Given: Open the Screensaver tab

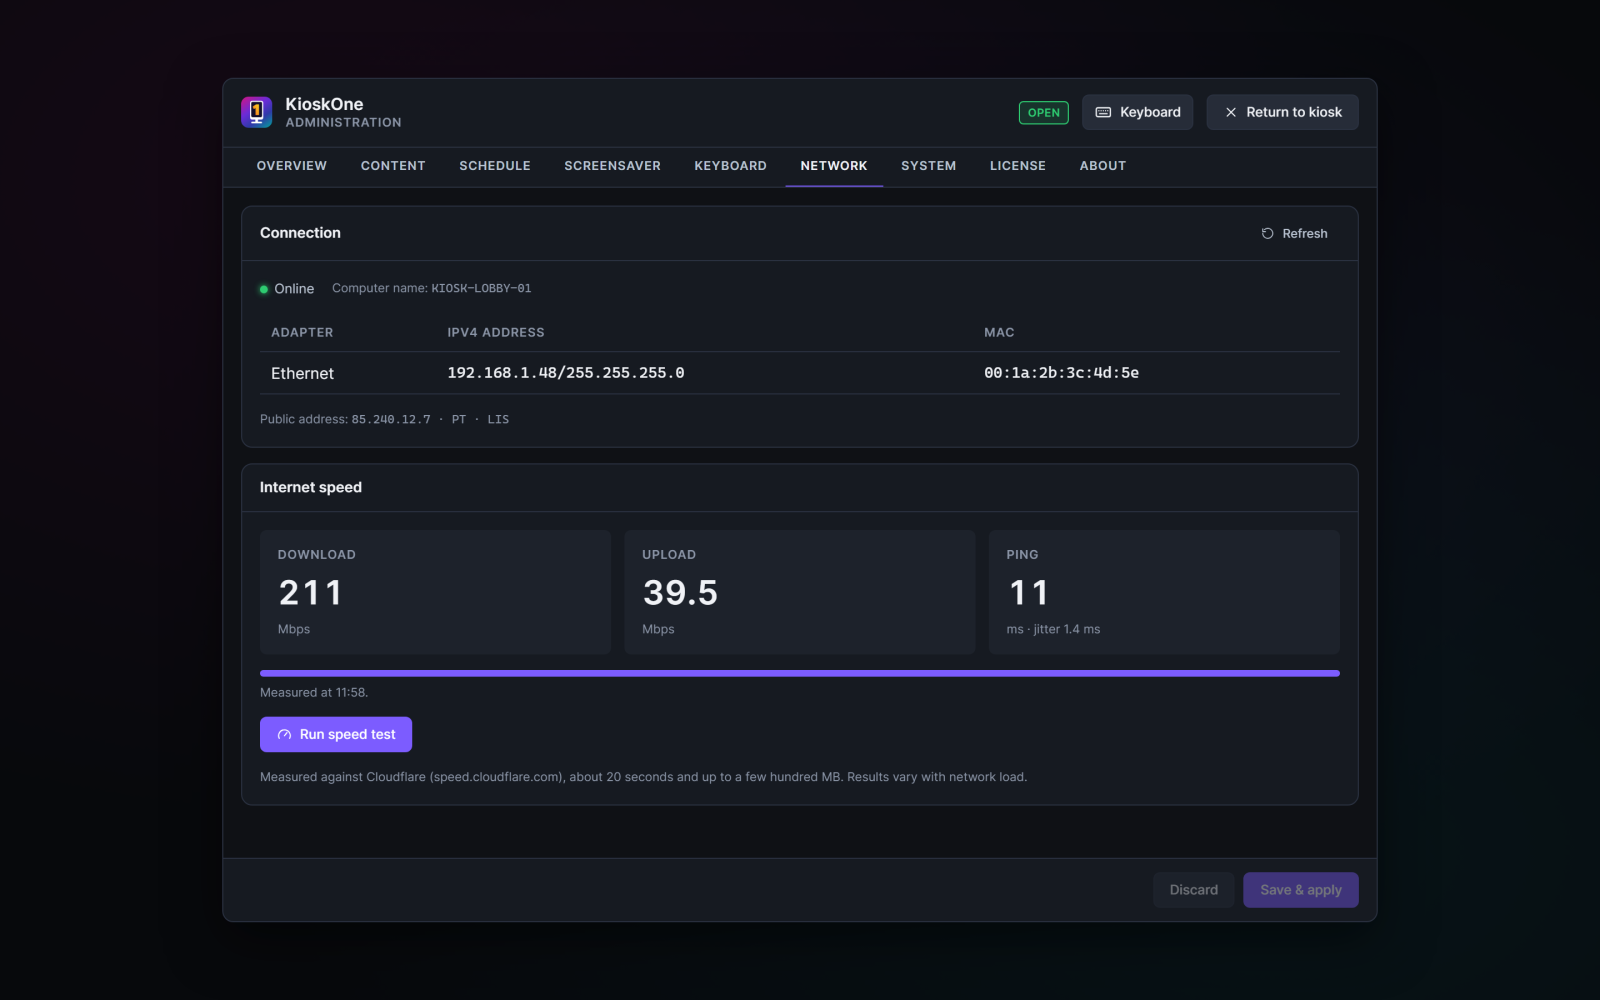Looking at the screenshot, I should (612, 166).
